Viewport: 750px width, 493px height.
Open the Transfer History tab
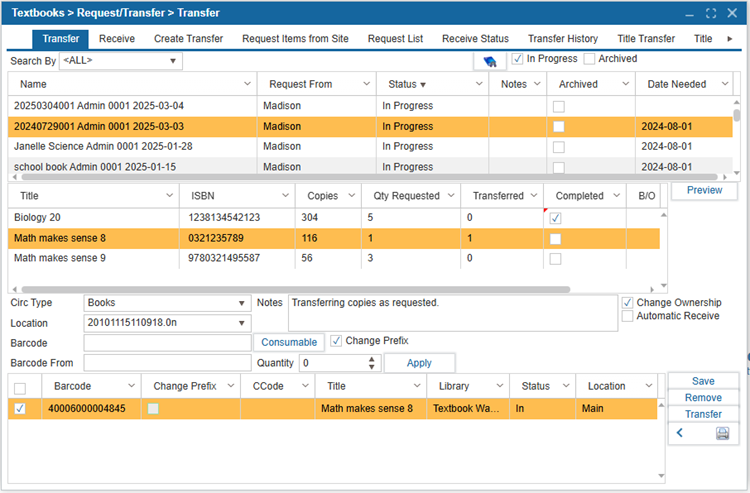tap(563, 39)
